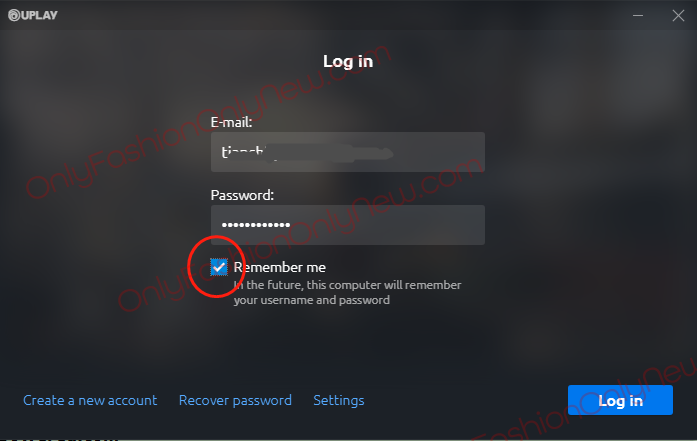Viewport: 697px width, 441px height.
Task: Focus the E-mail input field
Action: pyautogui.click(x=348, y=152)
